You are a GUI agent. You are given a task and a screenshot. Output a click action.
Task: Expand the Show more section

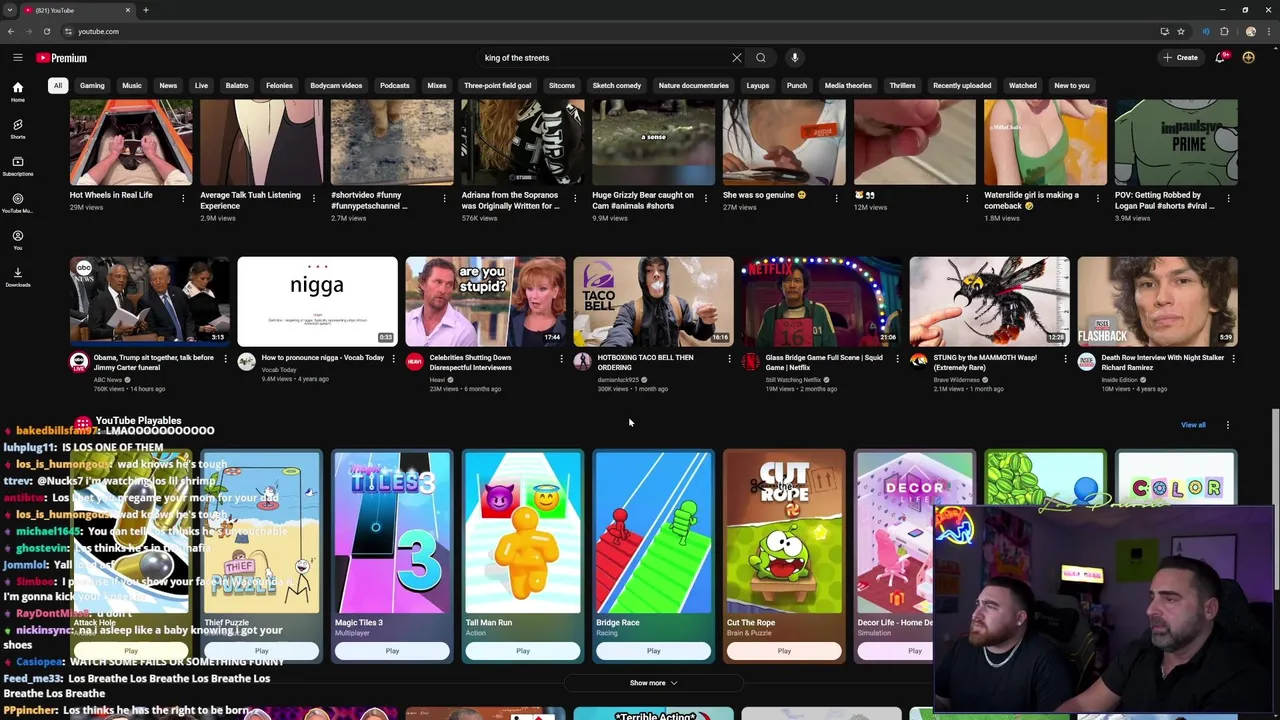pos(653,683)
